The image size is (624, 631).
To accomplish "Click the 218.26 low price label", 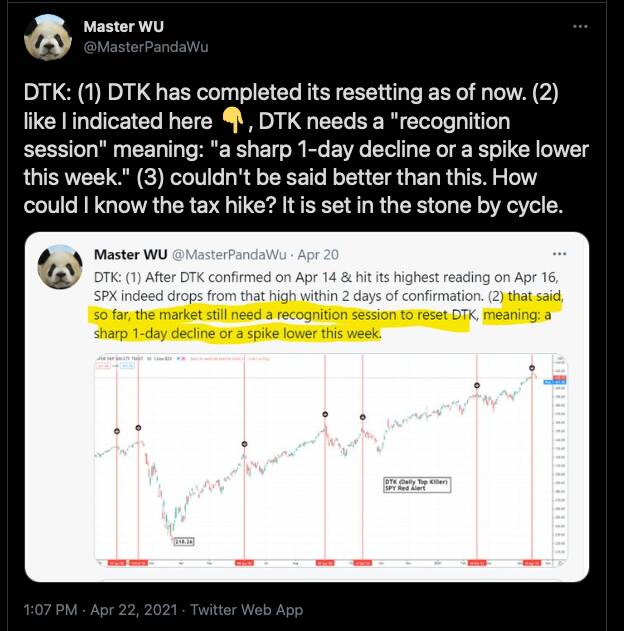I will [x=184, y=542].
